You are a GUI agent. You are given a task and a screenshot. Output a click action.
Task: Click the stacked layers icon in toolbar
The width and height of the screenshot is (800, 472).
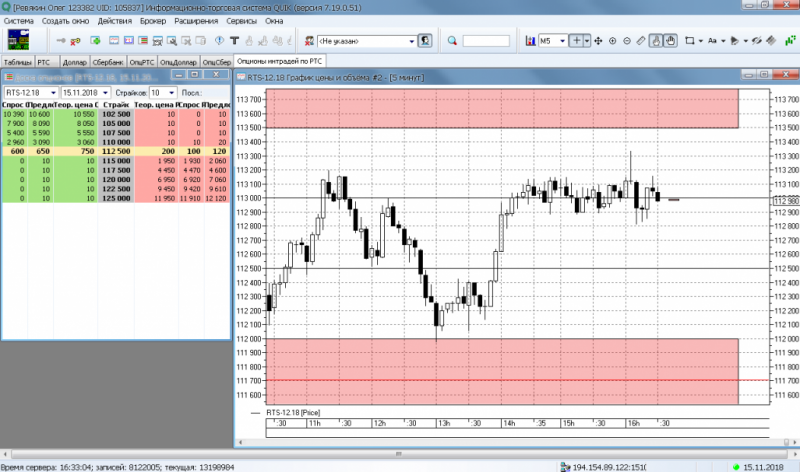[x=771, y=41]
